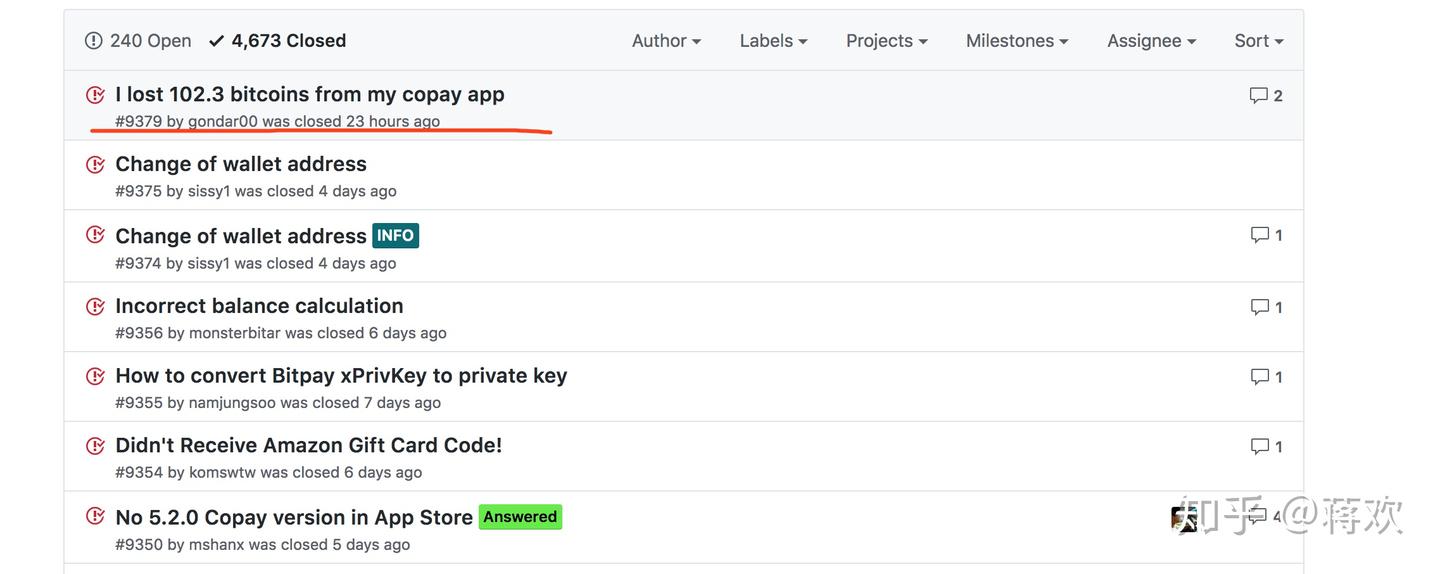1440x574 pixels.
Task: Click comment bubble icon on issue #9379
Action: [1258, 96]
